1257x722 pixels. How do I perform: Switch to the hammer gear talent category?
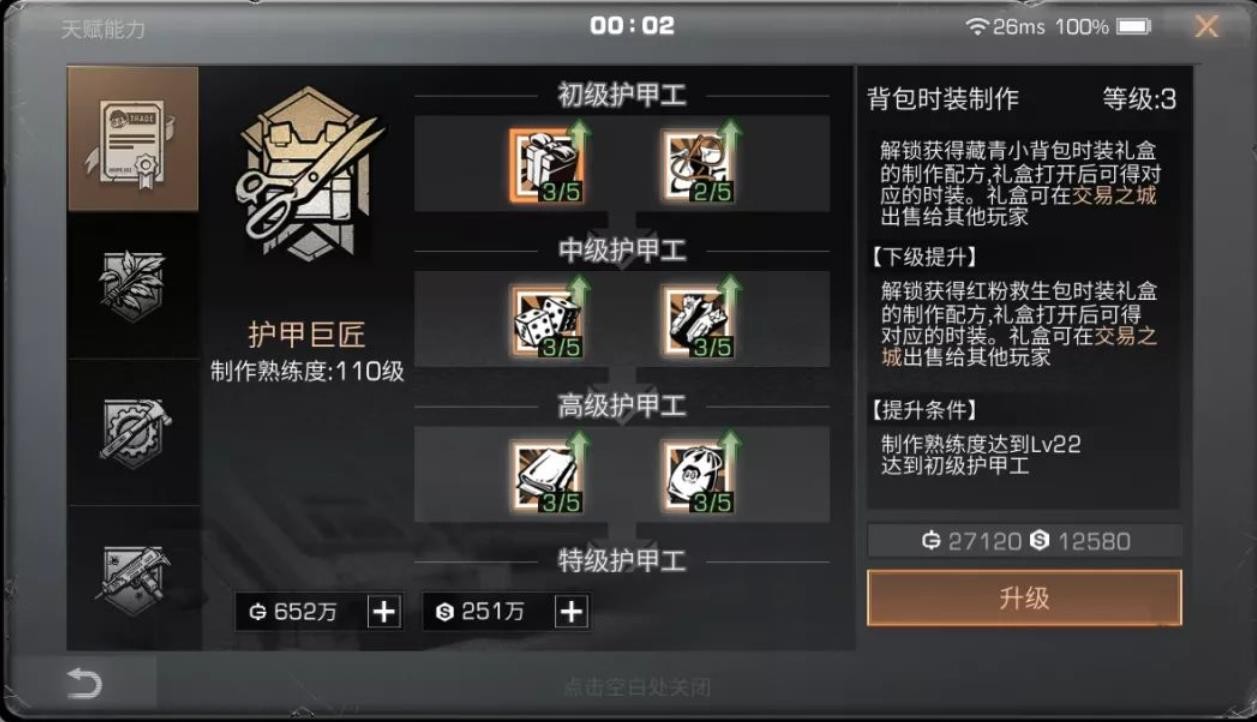click(x=133, y=433)
